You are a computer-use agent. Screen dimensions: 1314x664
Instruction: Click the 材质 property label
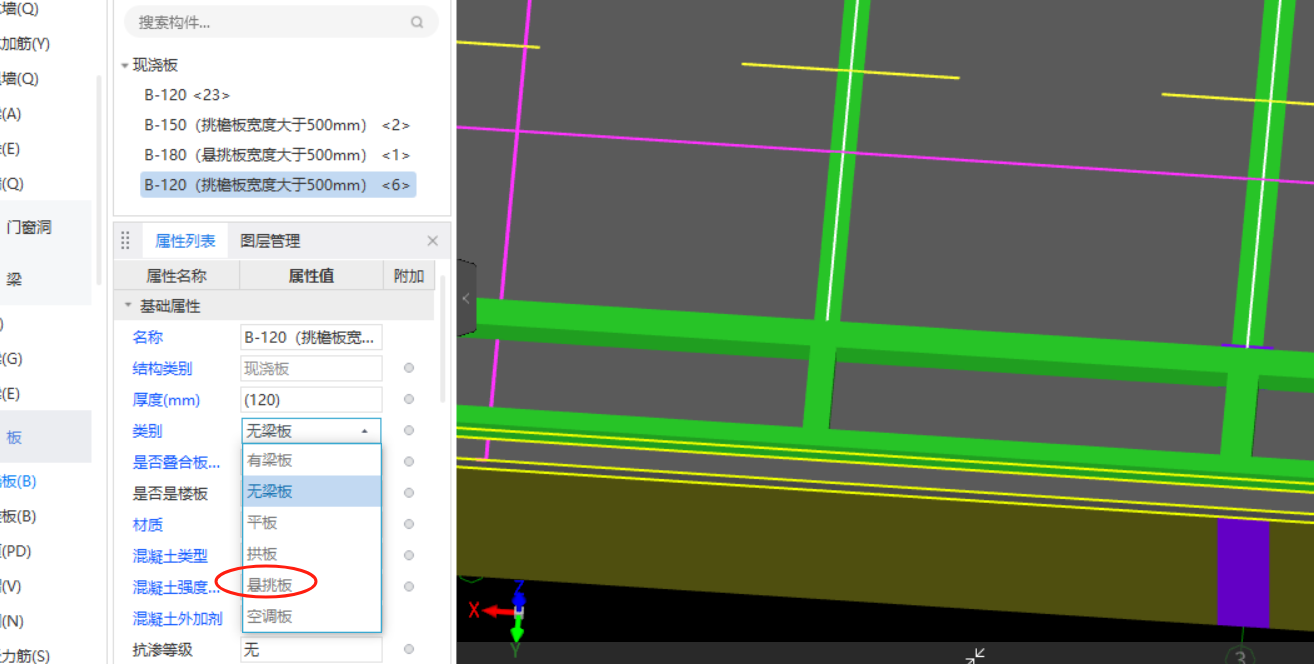pyautogui.click(x=148, y=524)
